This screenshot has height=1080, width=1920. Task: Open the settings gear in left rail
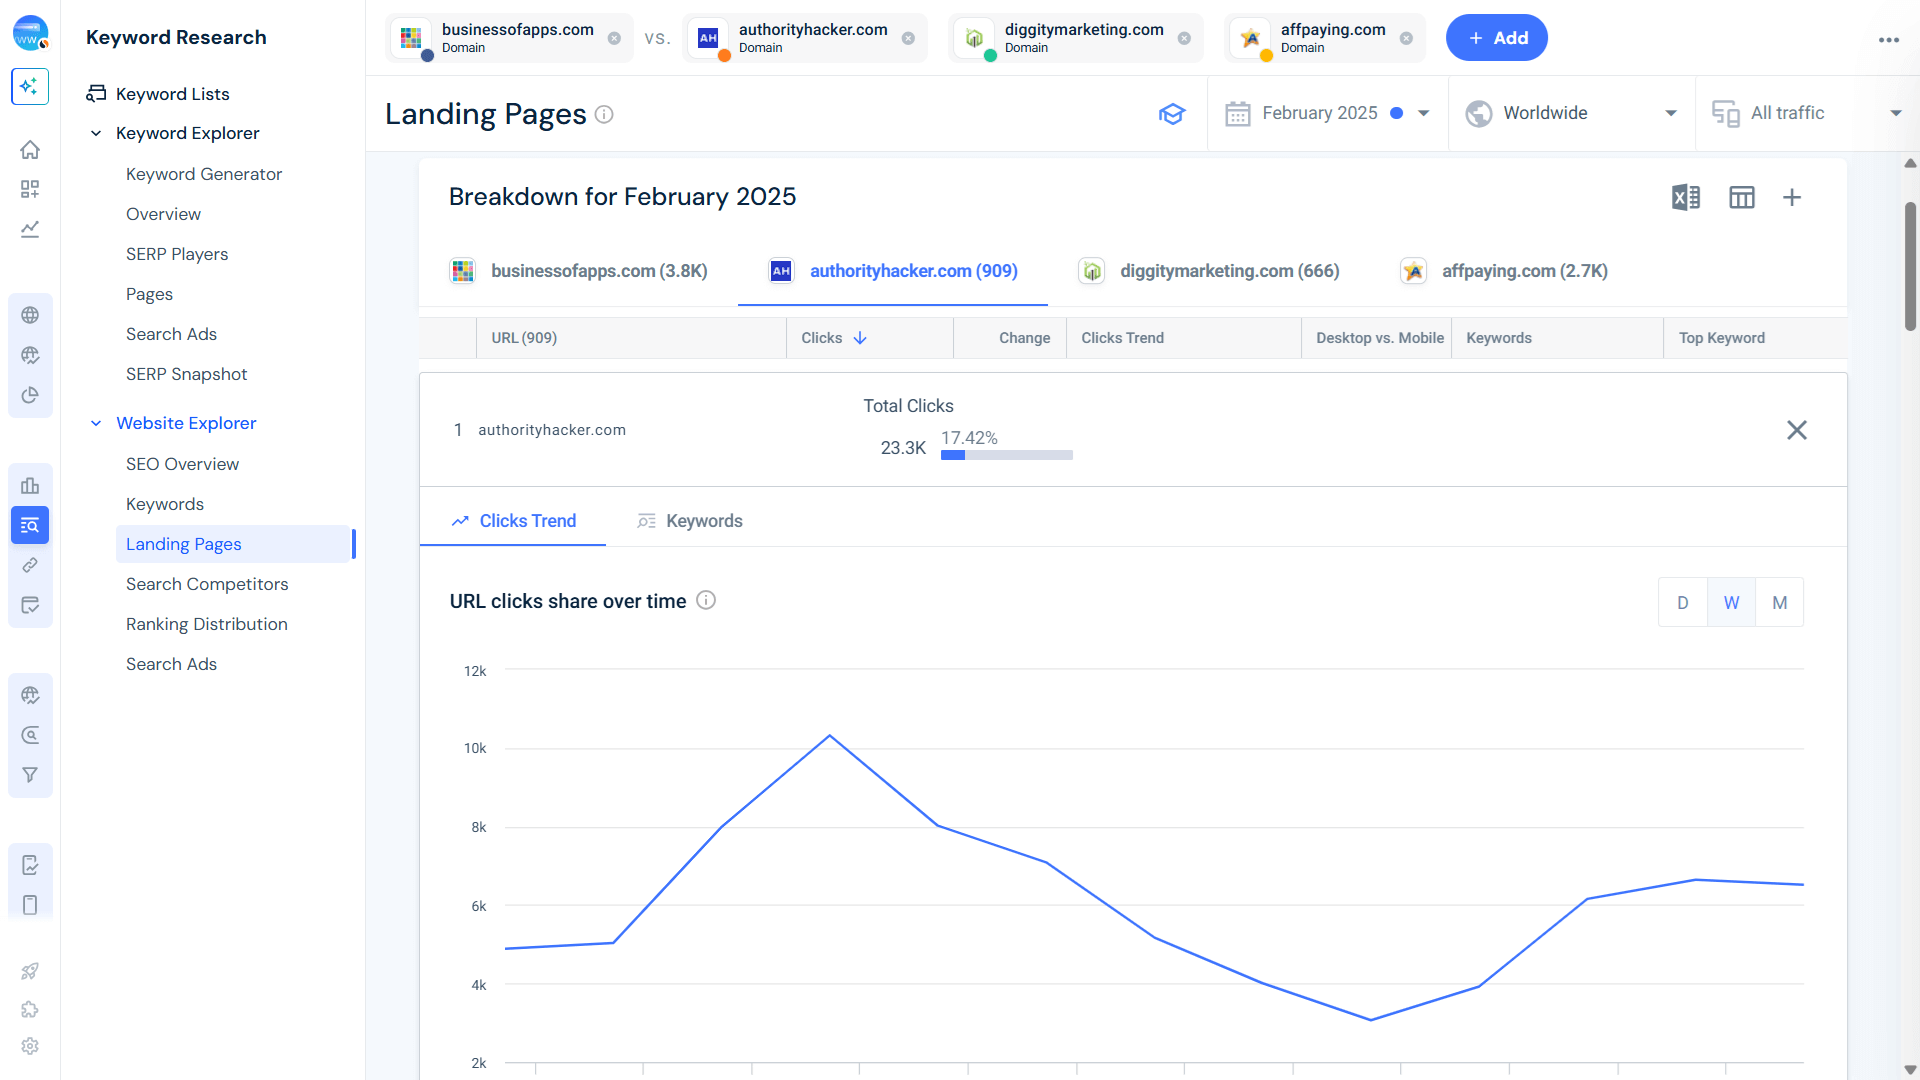pyautogui.click(x=30, y=1046)
